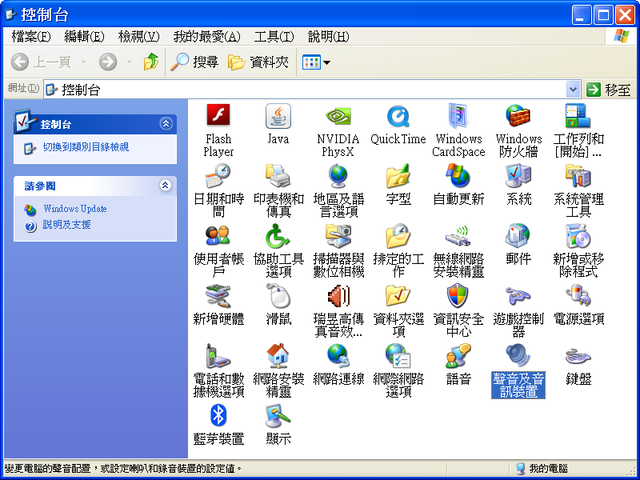The image size is (640, 480).
Task: Open 瑞昱高傳真音效 Realtek audio icon
Action: coord(338,296)
